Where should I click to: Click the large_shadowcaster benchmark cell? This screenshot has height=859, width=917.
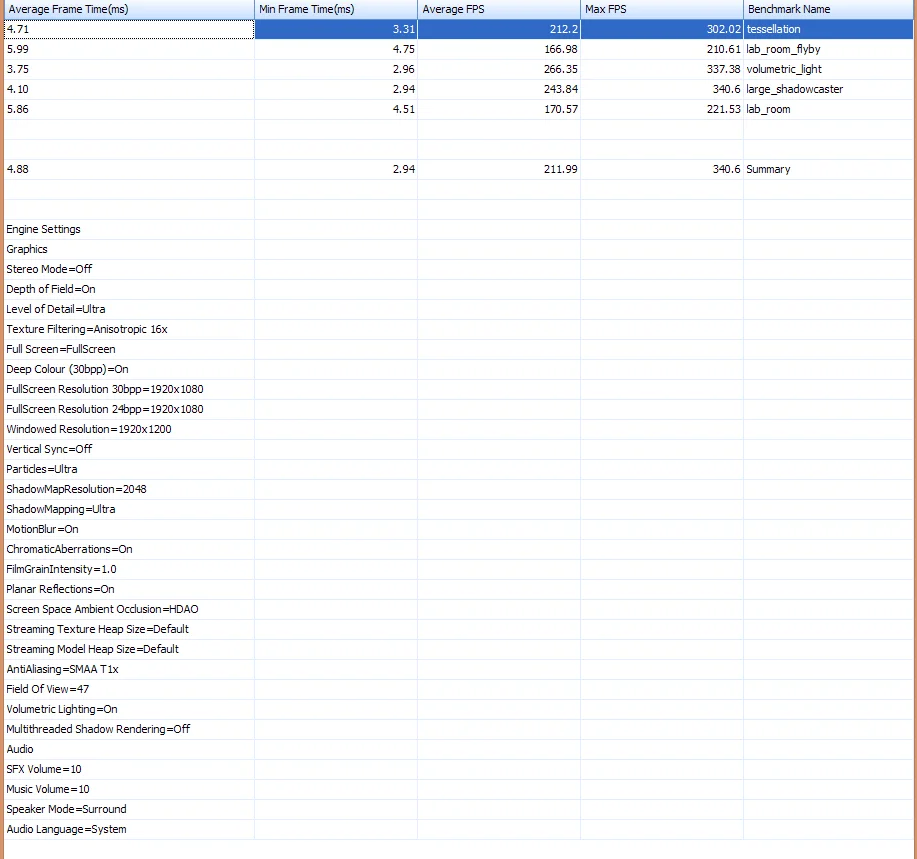click(828, 89)
